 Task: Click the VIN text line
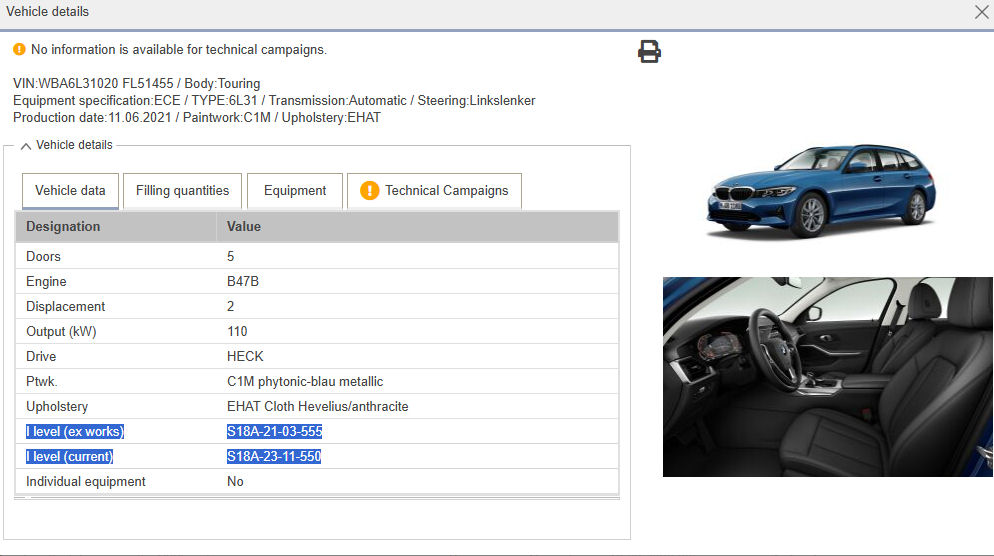tap(136, 84)
